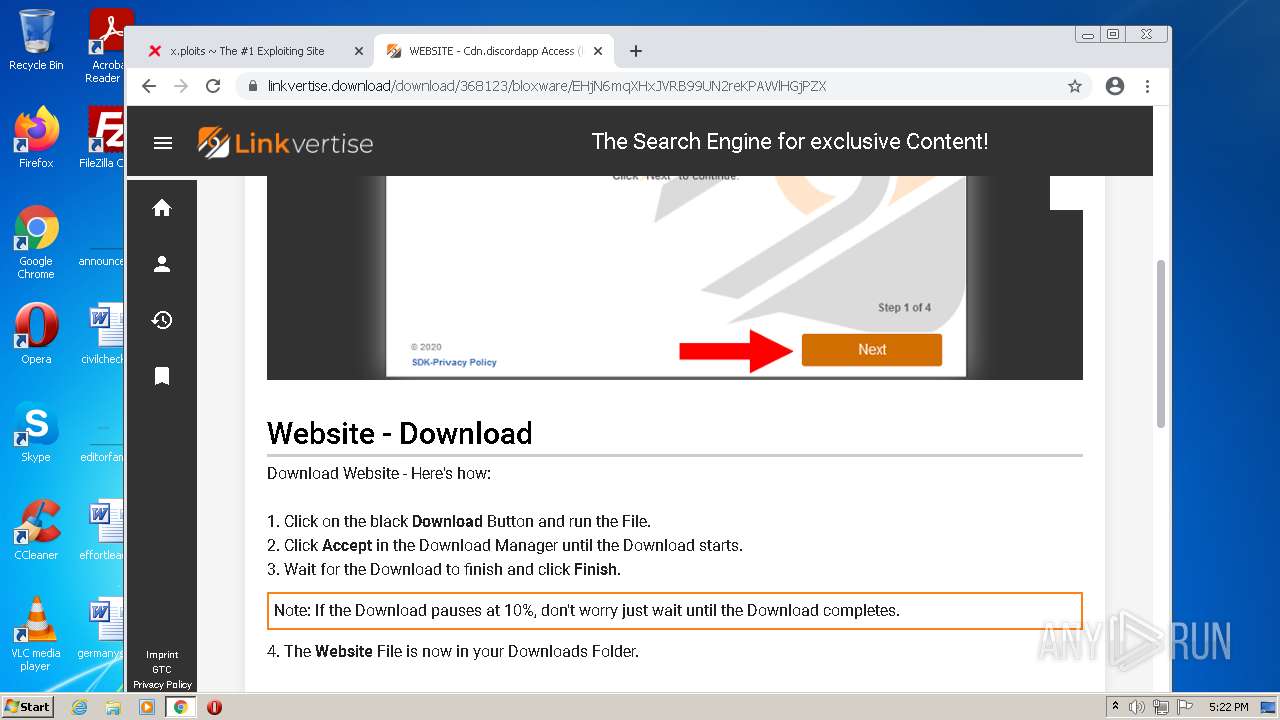Switch to the x.ploits Exploiting Site tab
The image size is (1280, 720).
pos(246,51)
